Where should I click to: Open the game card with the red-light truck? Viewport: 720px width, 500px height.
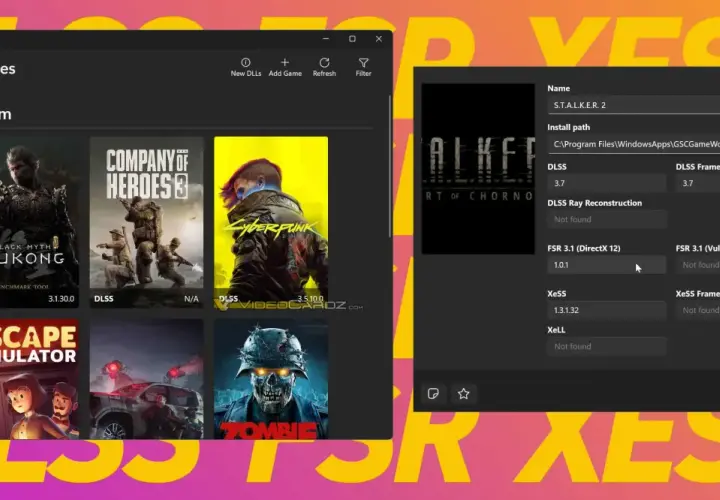146,379
